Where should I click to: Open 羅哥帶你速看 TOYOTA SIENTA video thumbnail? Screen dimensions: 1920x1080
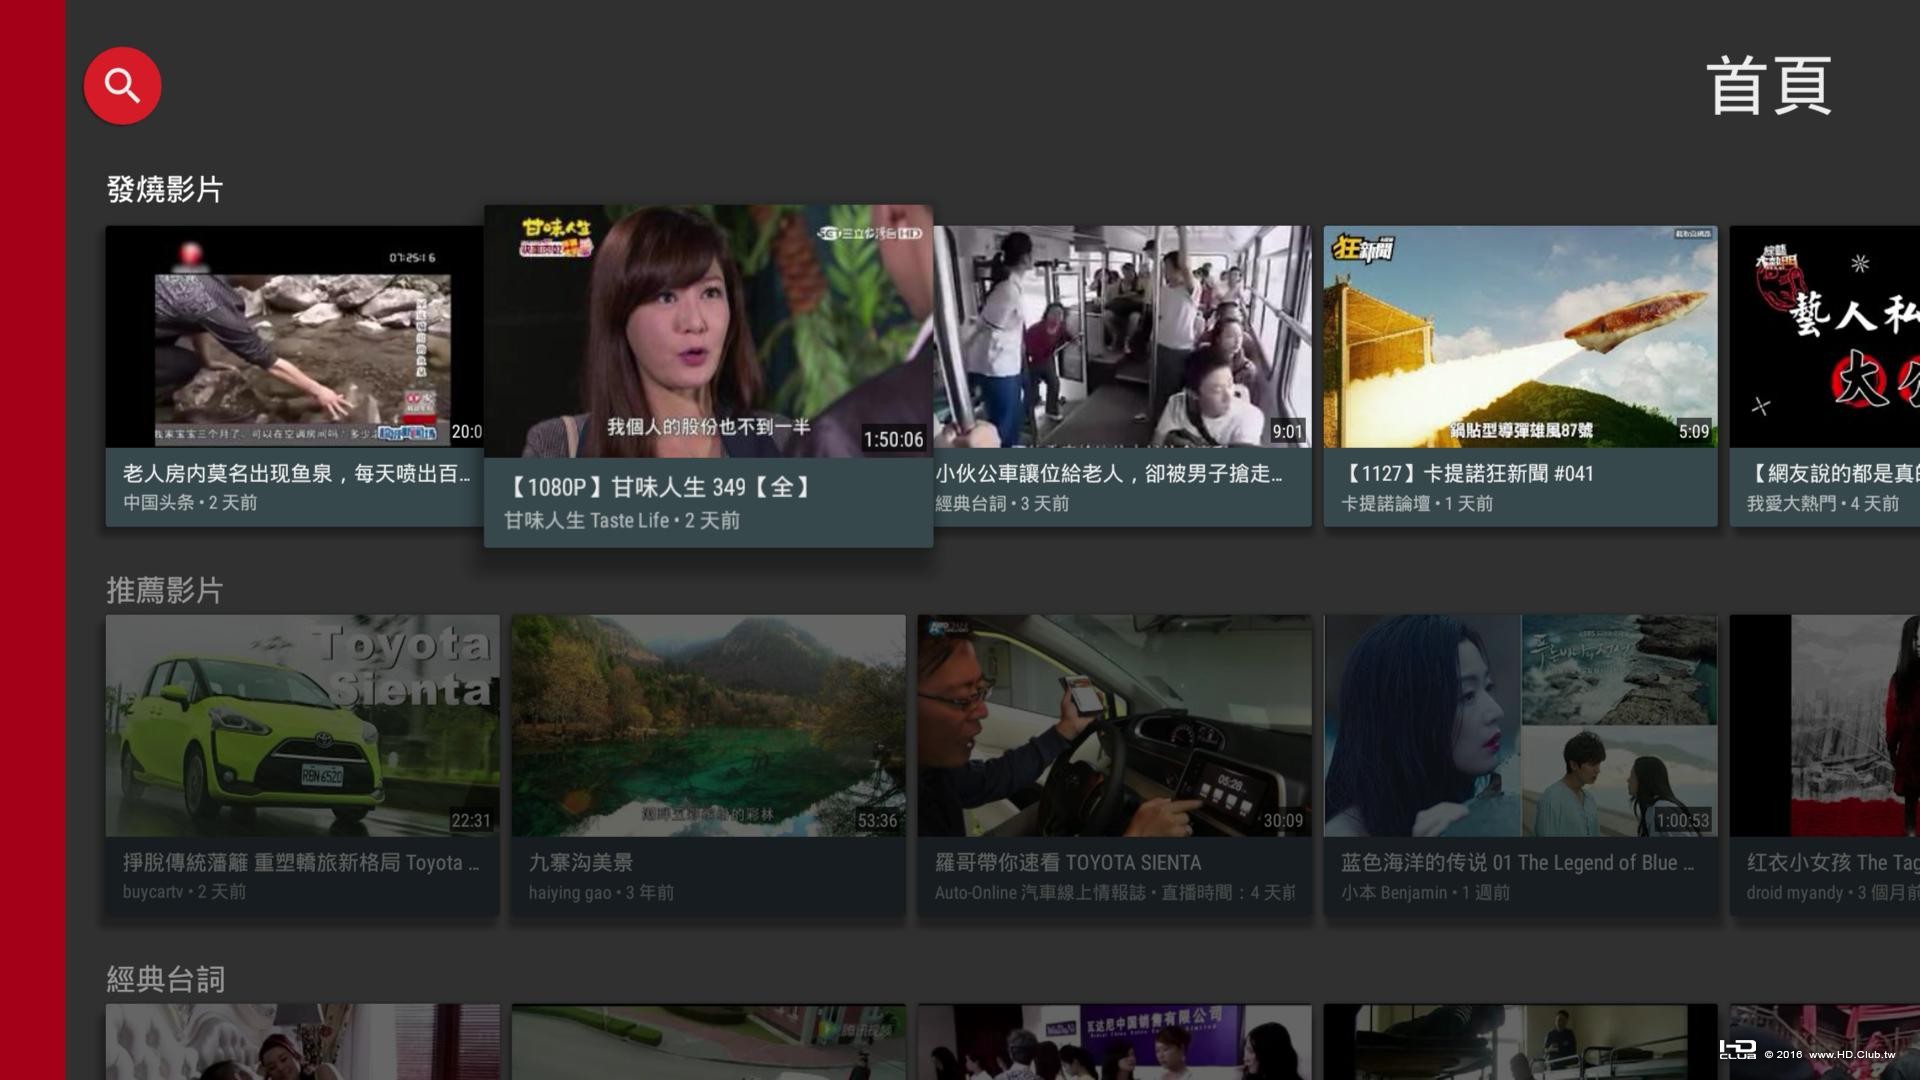1114,726
